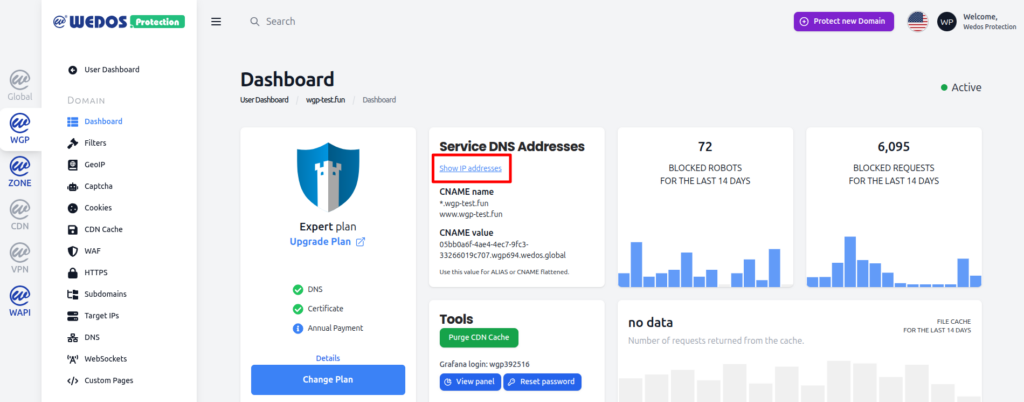
Task: Click the castle shield plan image
Action: tap(328, 178)
